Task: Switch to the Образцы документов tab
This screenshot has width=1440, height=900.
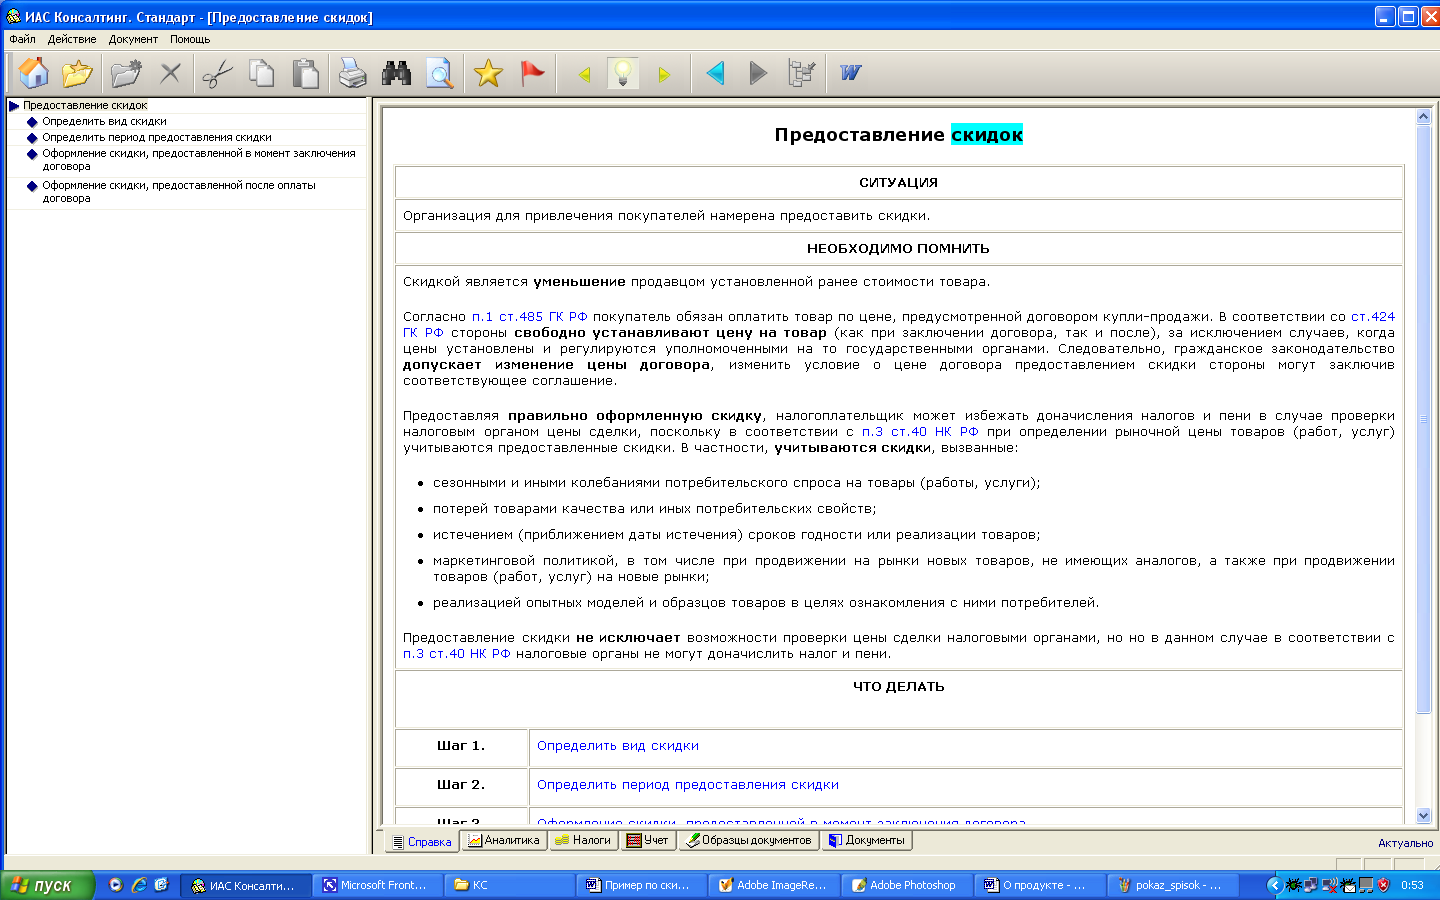Action: (748, 840)
